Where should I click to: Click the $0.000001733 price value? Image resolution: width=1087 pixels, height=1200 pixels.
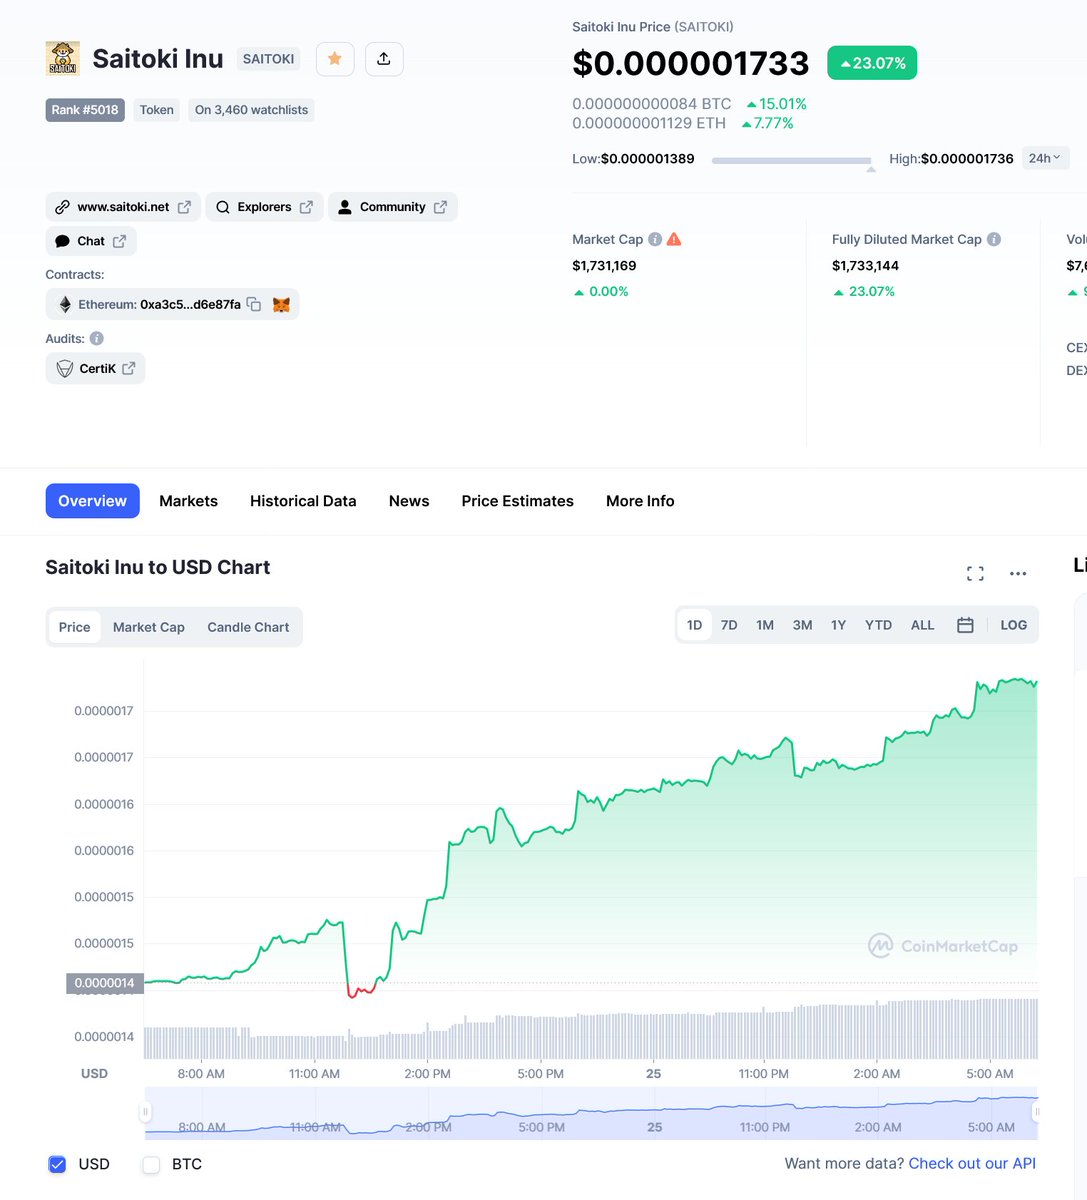coord(691,63)
